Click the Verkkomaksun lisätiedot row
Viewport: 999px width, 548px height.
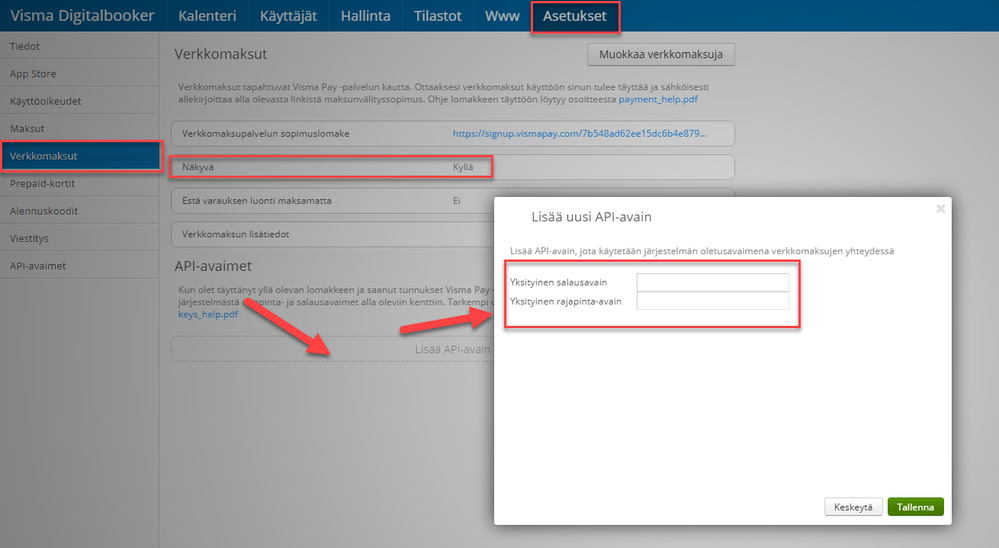point(332,234)
